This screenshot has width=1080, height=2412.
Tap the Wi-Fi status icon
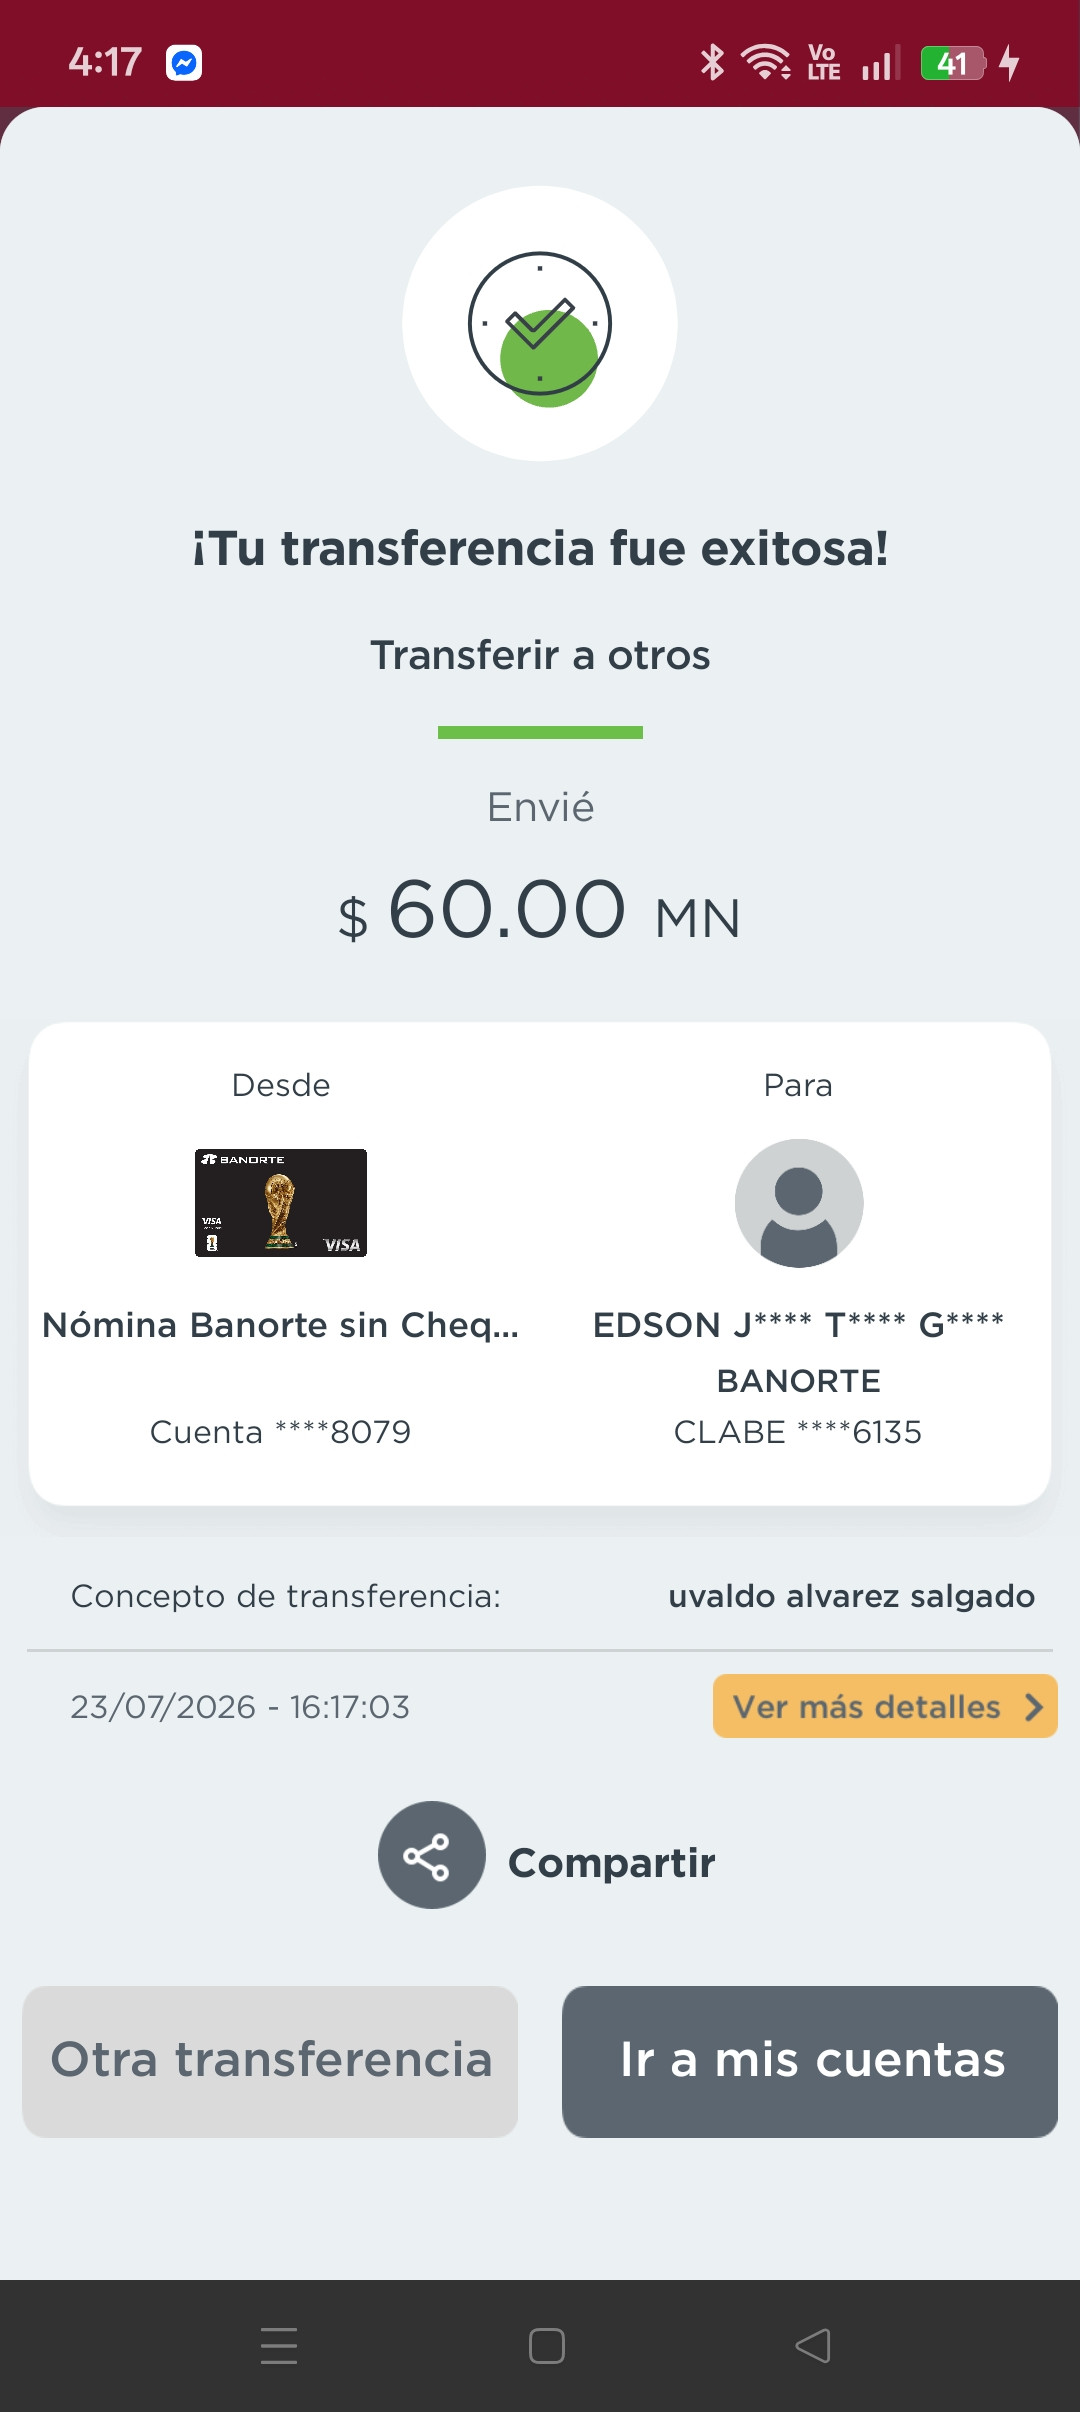pos(766,62)
